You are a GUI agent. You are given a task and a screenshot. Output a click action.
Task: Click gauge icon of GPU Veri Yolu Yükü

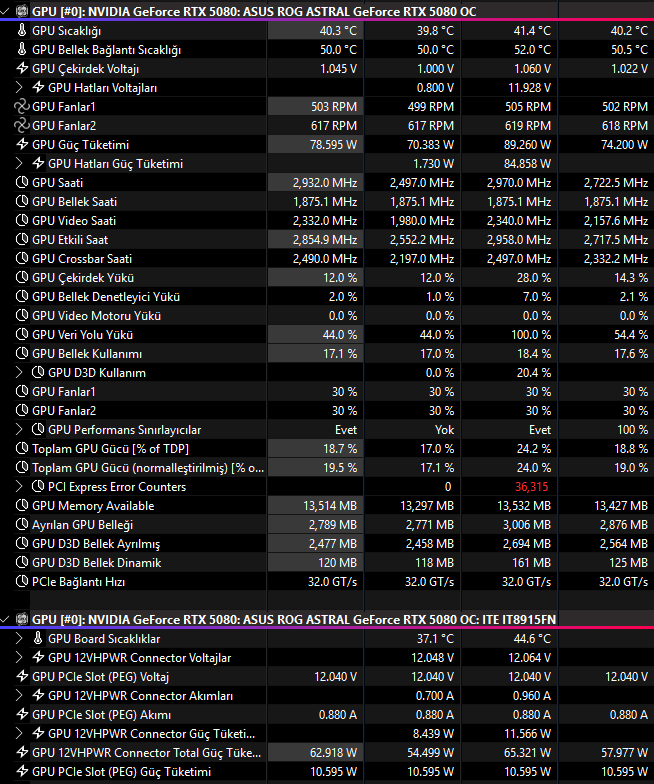coord(22,334)
